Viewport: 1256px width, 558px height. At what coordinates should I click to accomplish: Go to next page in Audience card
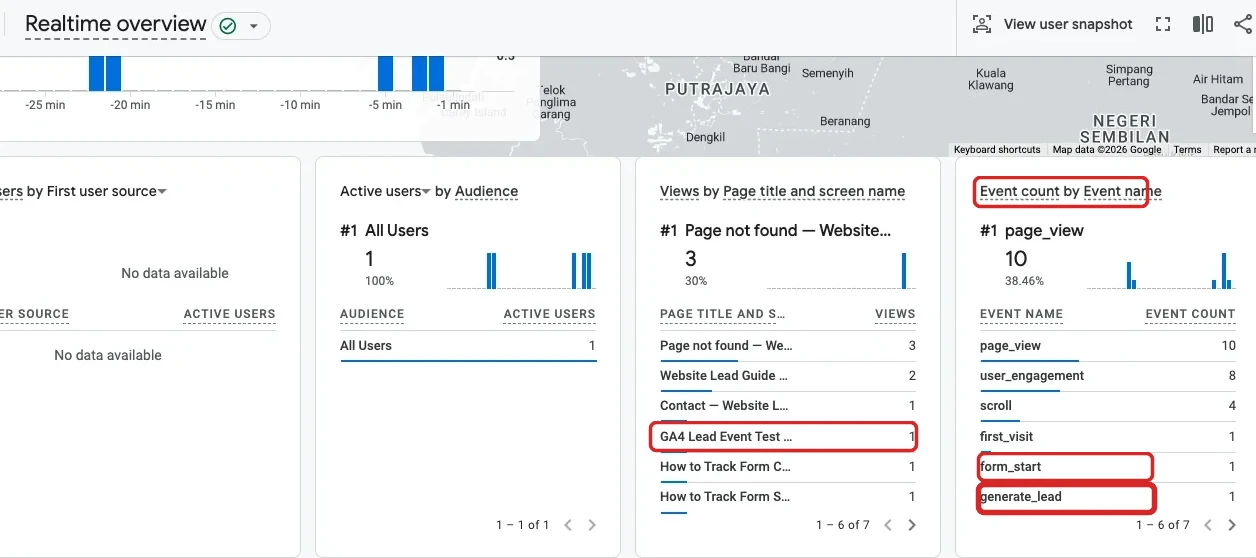[592, 525]
